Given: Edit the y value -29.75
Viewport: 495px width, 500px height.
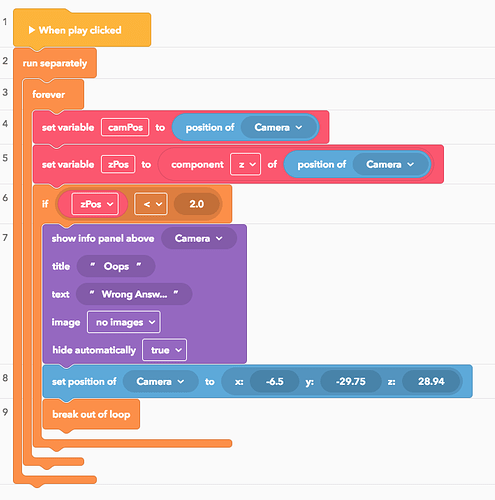Looking at the screenshot, I should pos(351,381).
